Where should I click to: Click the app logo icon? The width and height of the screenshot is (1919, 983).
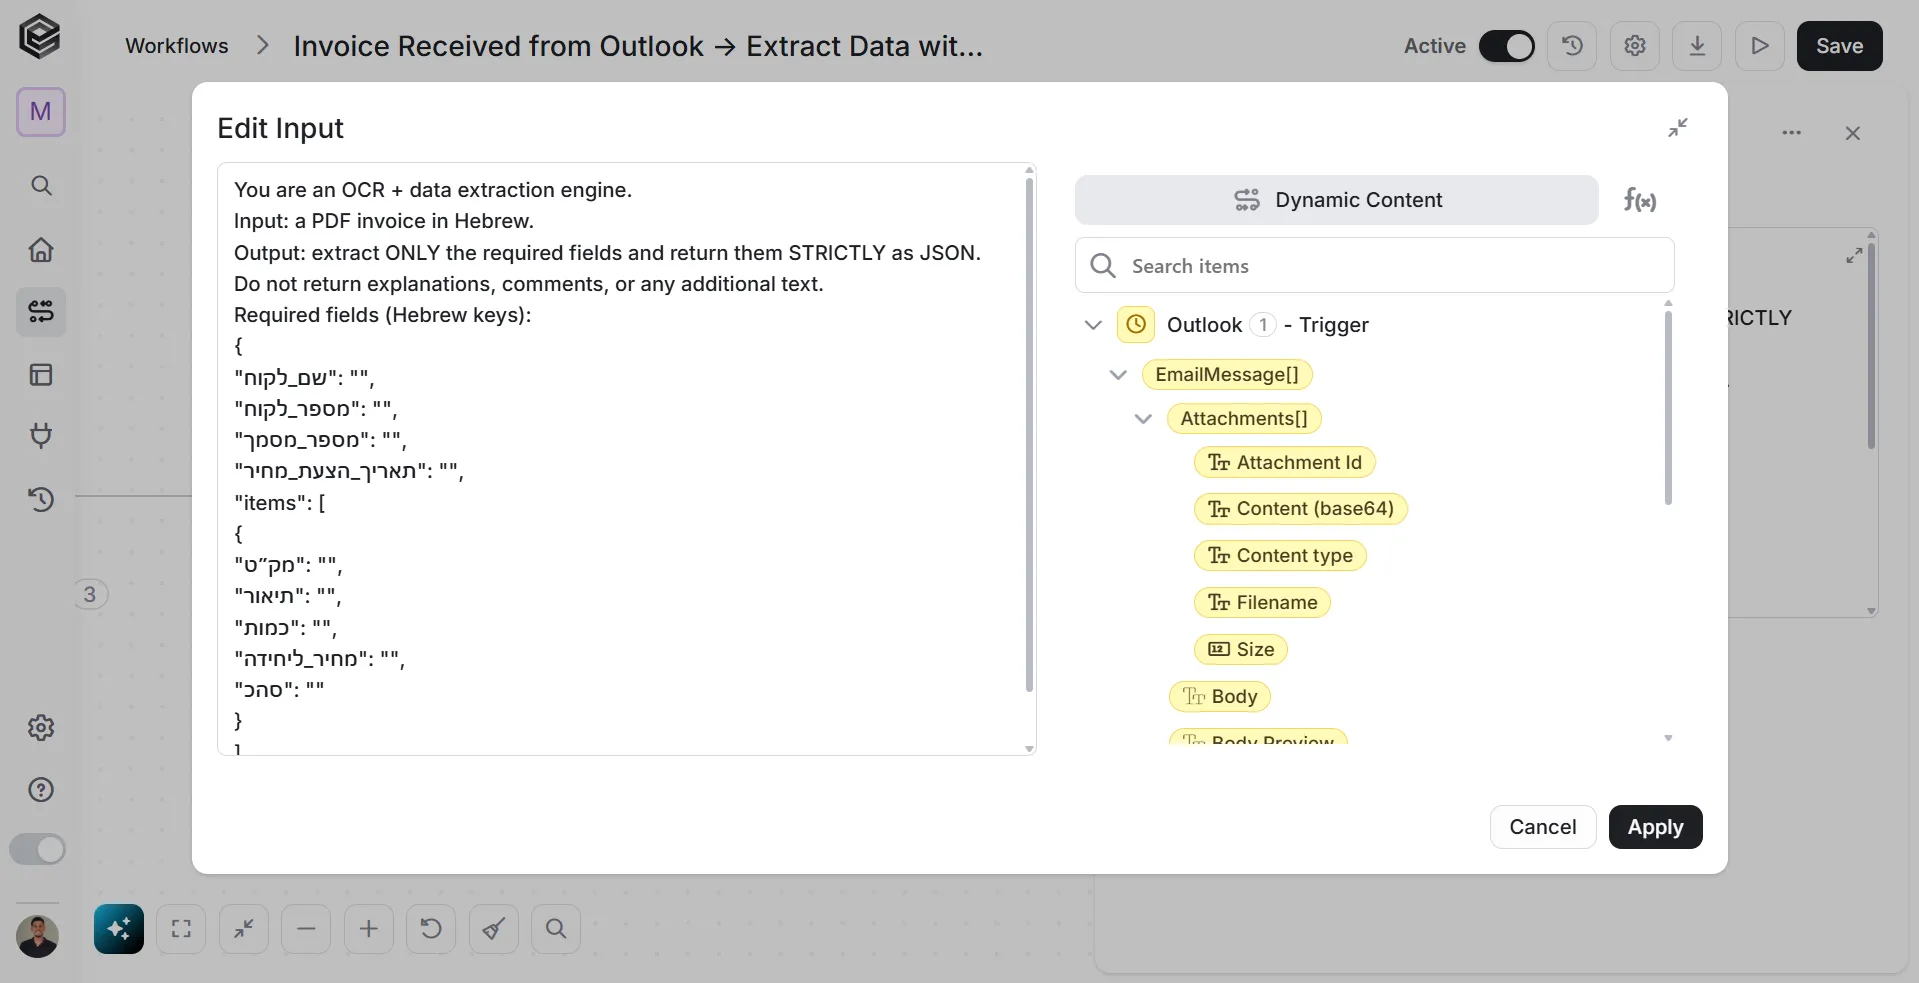40,37
